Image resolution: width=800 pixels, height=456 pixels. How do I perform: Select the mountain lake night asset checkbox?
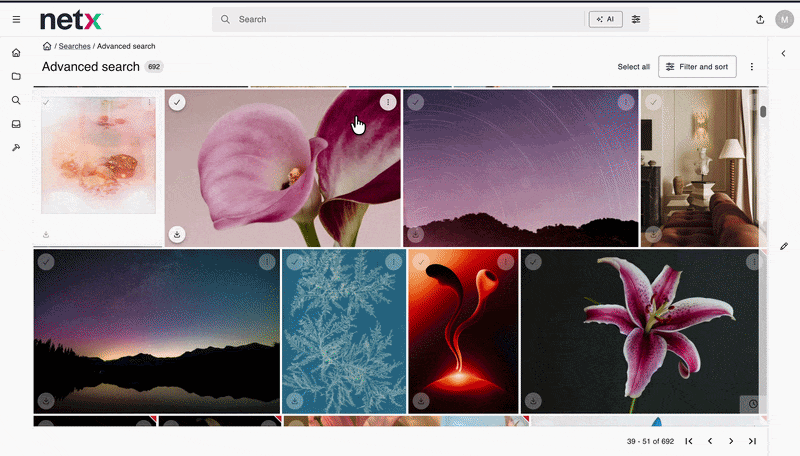[46, 262]
